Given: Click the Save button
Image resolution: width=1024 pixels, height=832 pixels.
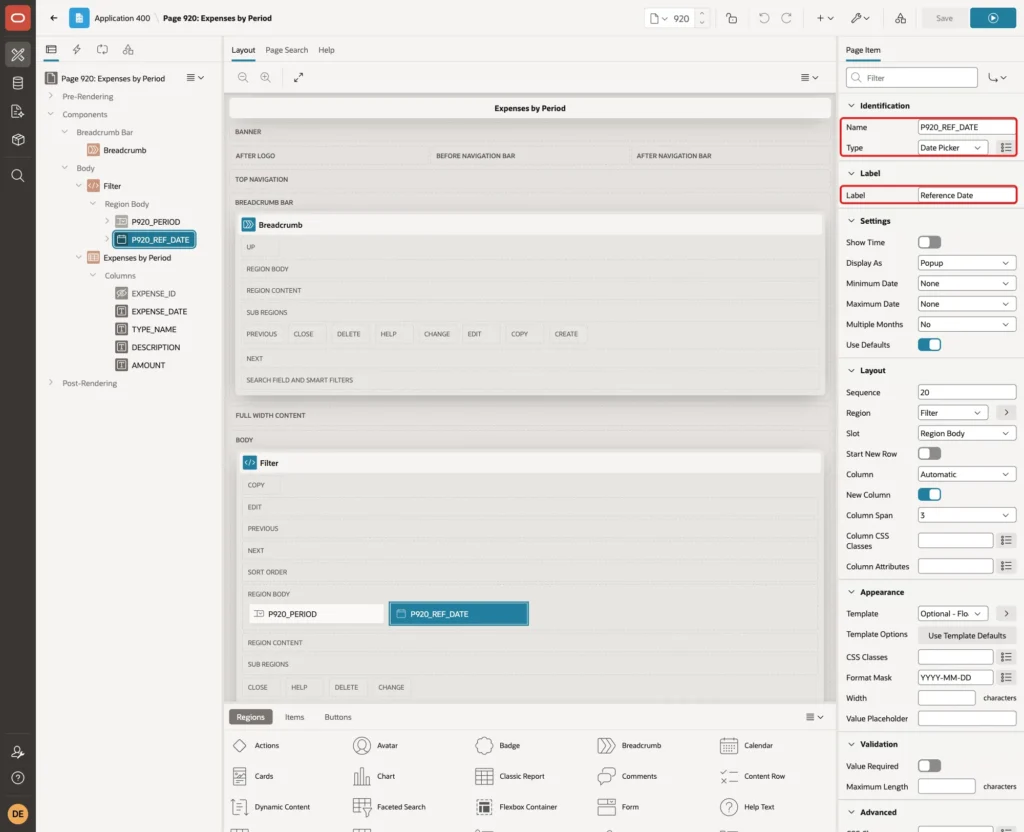Looking at the screenshot, I should (944, 18).
